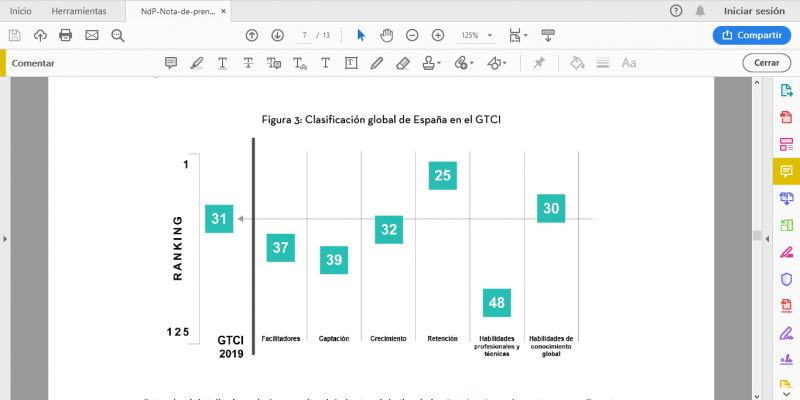
Task: Pick the pencil drawing tool
Action: pyautogui.click(x=376, y=63)
